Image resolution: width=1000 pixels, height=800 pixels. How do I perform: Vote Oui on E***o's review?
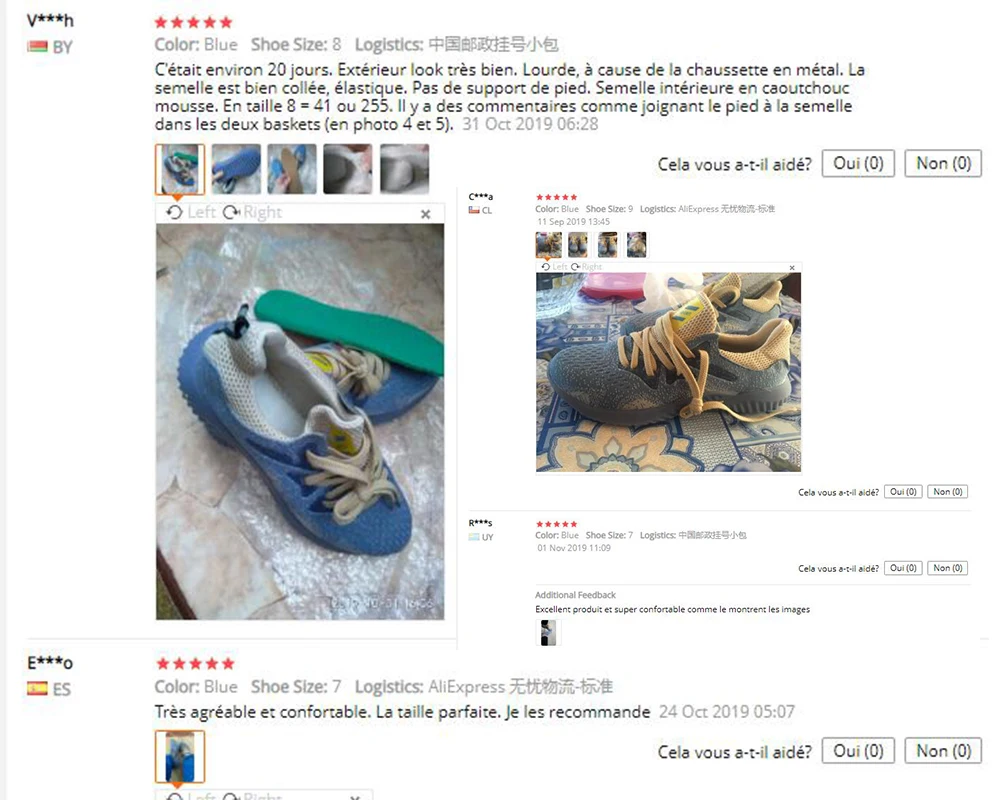(x=858, y=751)
